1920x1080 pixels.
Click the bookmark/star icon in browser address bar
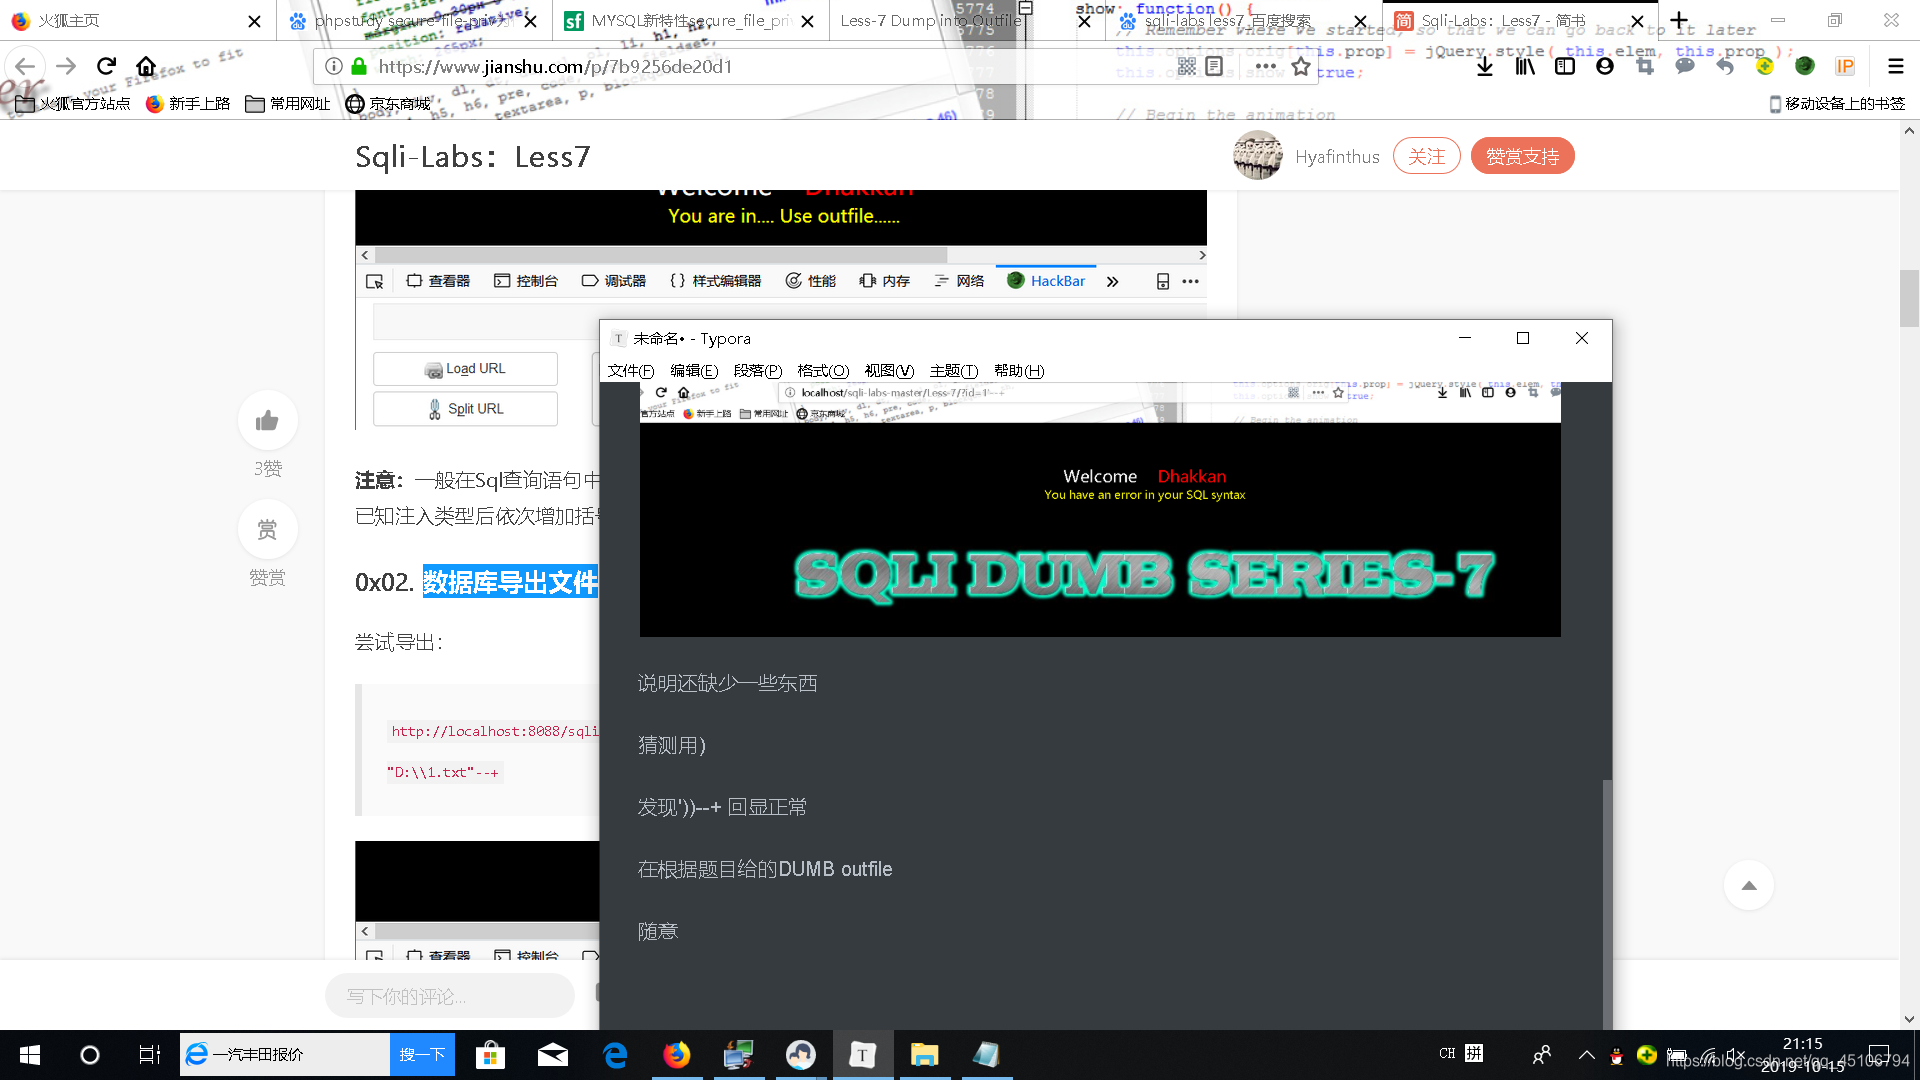point(1300,67)
